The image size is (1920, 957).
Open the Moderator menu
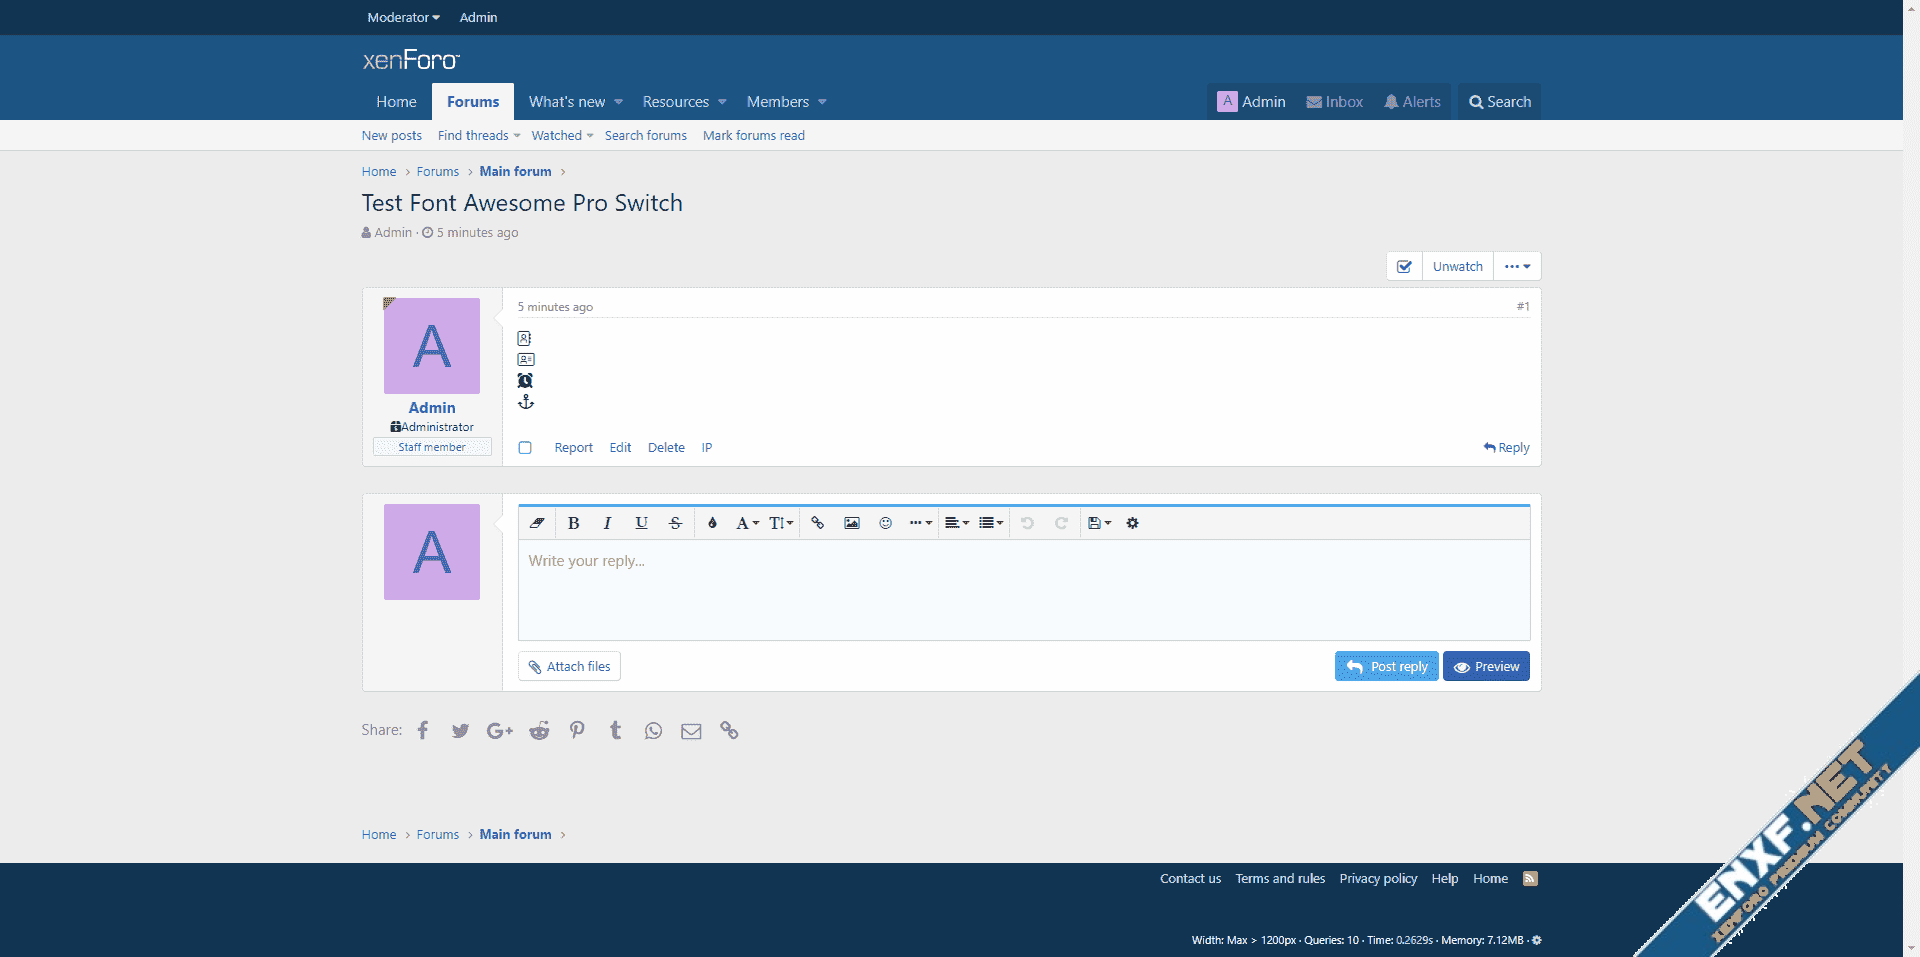(x=403, y=17)
